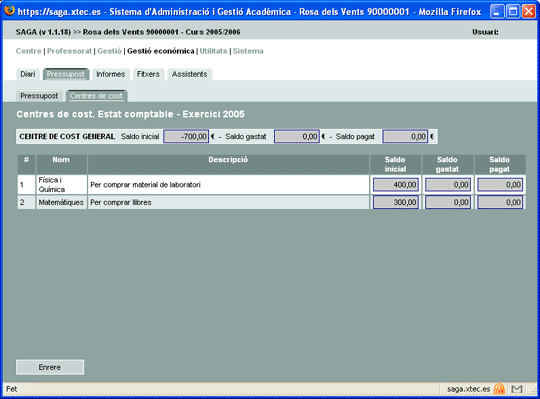The height and width of the screenshot is (399, 540).
Task: Click the Estat comptable page heading
Action: pos(131,114)
